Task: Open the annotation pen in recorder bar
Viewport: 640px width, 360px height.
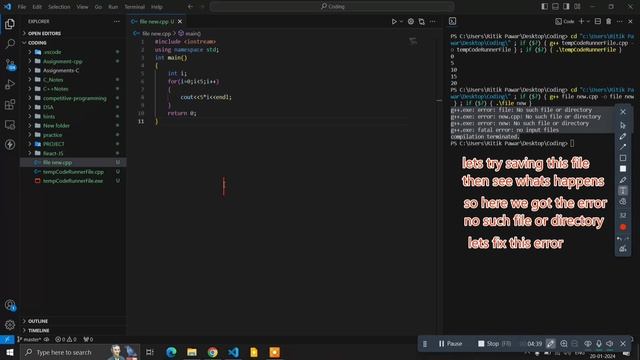Action: pos(550,344)
